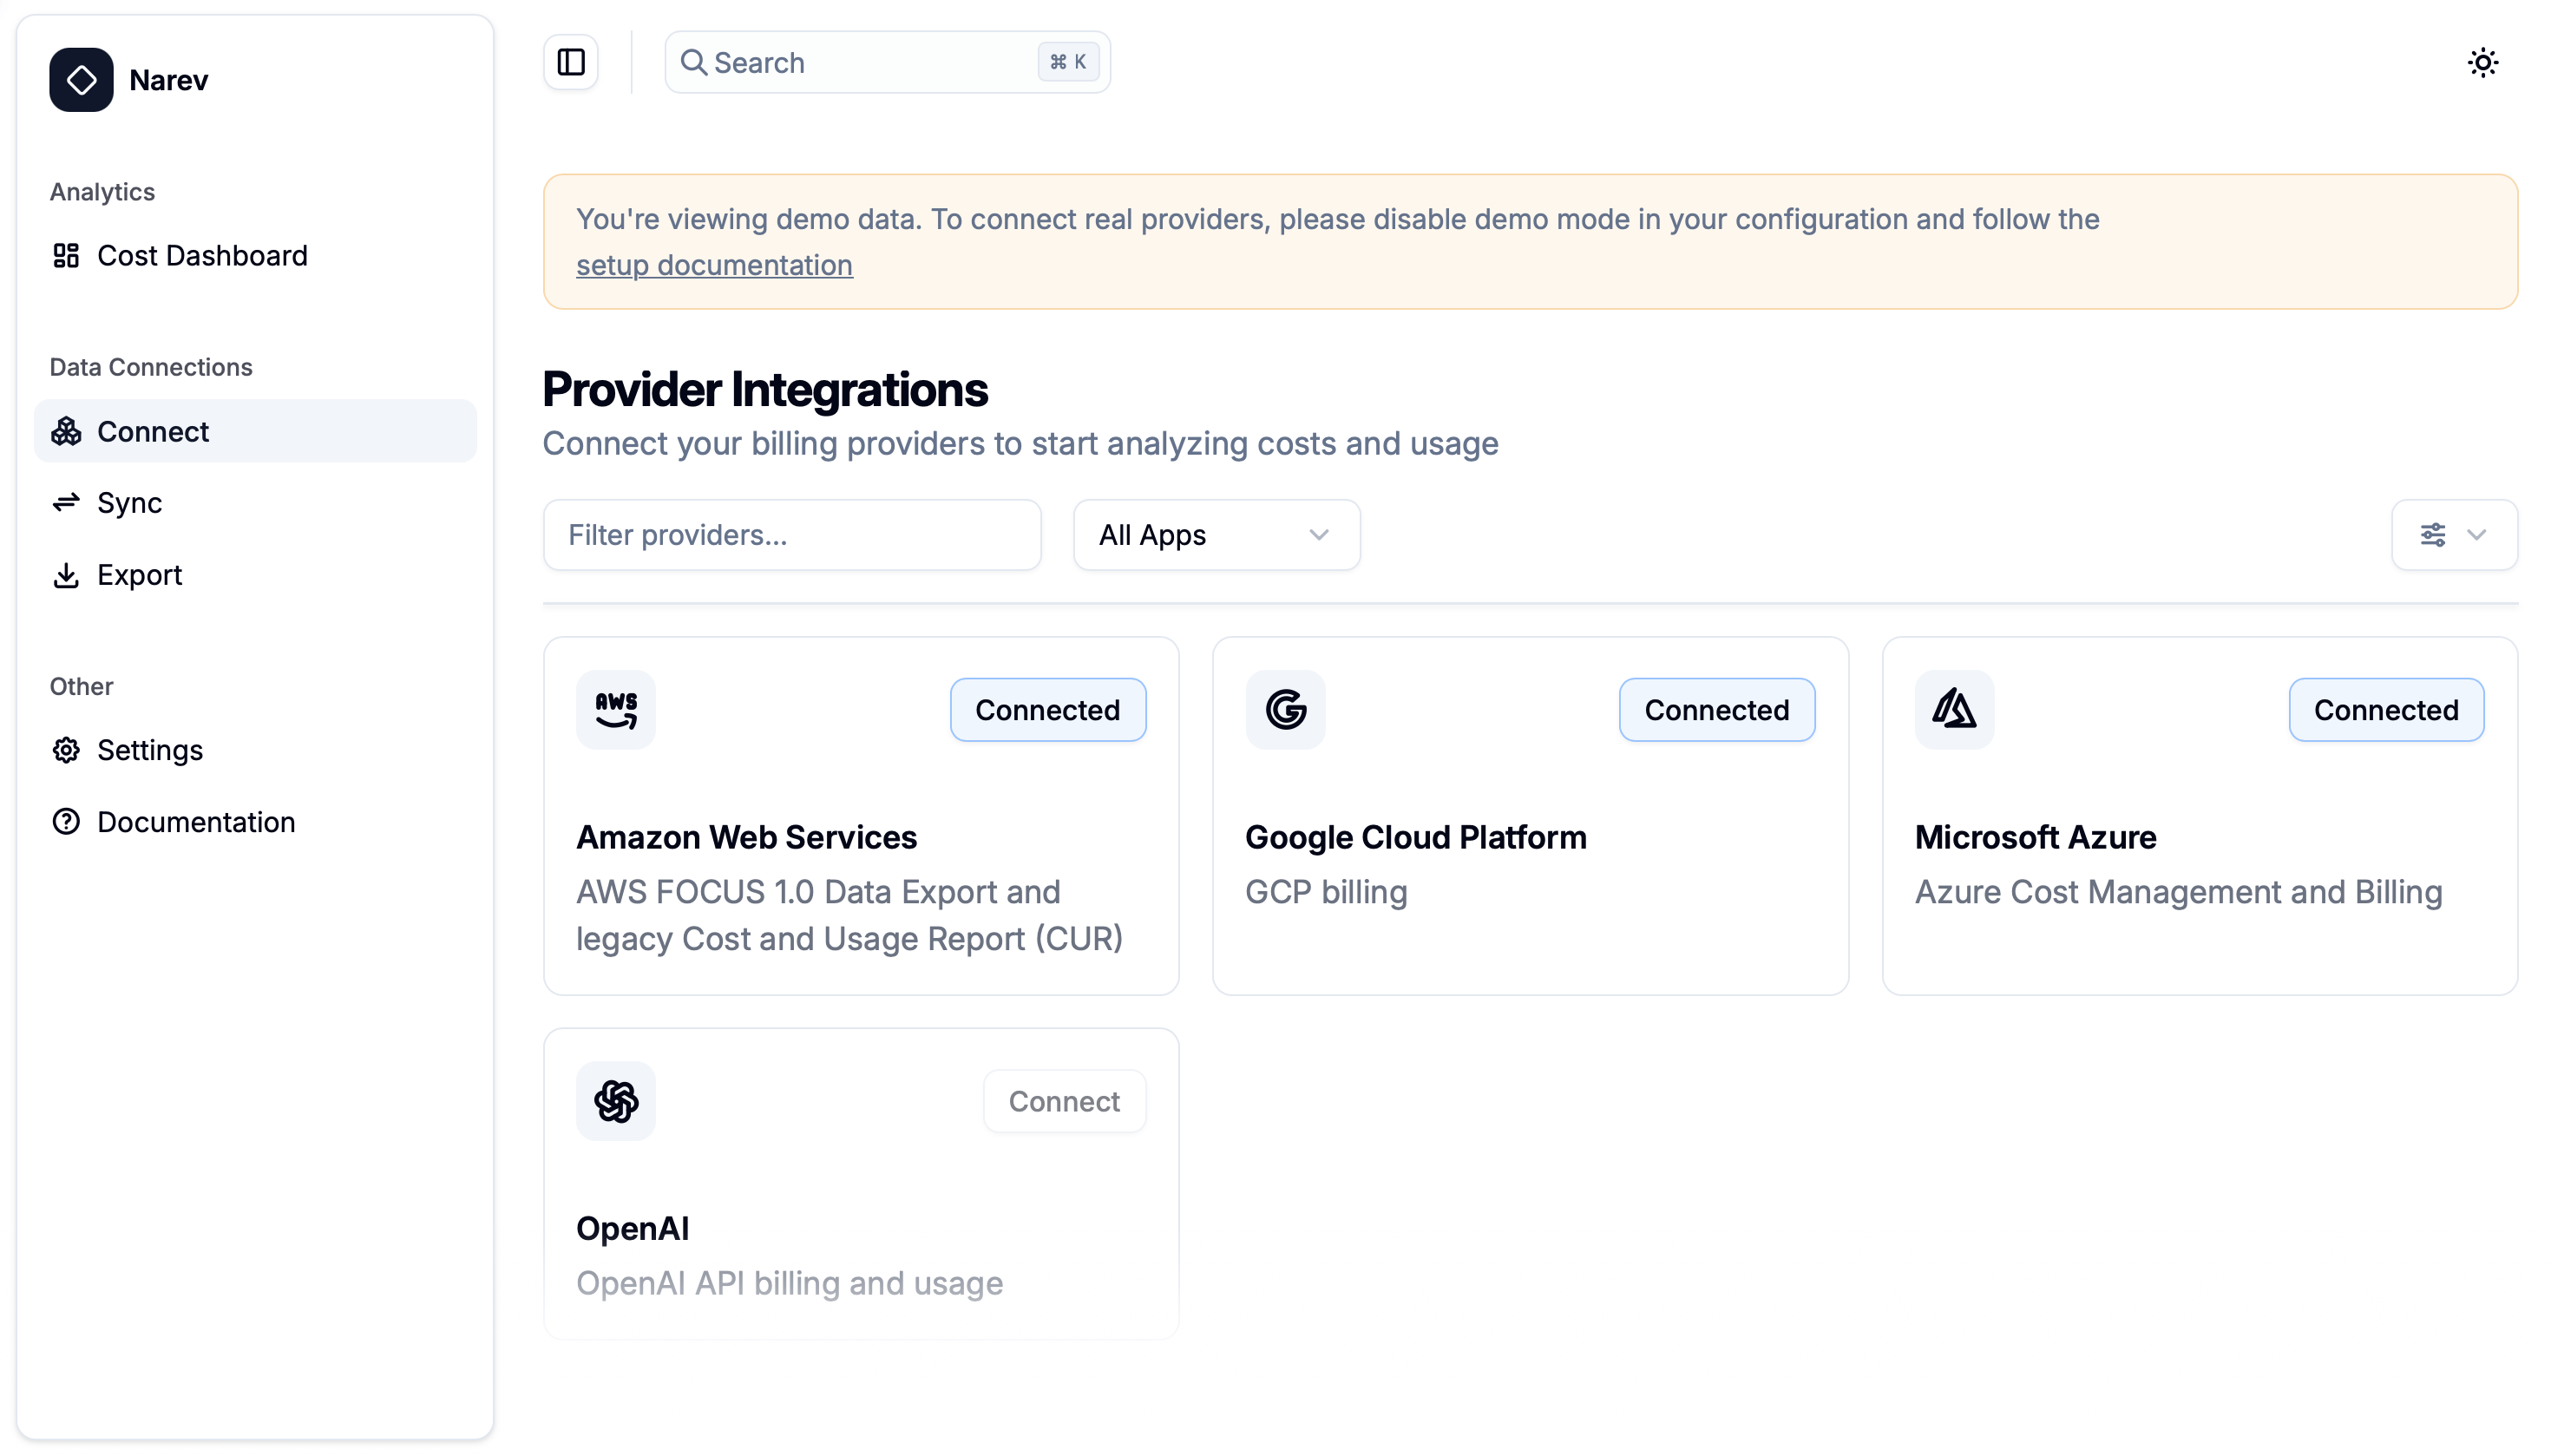The image size is (2551, 1456).
Task: Open Documentation from the sidebar
Action: [255, 822]
